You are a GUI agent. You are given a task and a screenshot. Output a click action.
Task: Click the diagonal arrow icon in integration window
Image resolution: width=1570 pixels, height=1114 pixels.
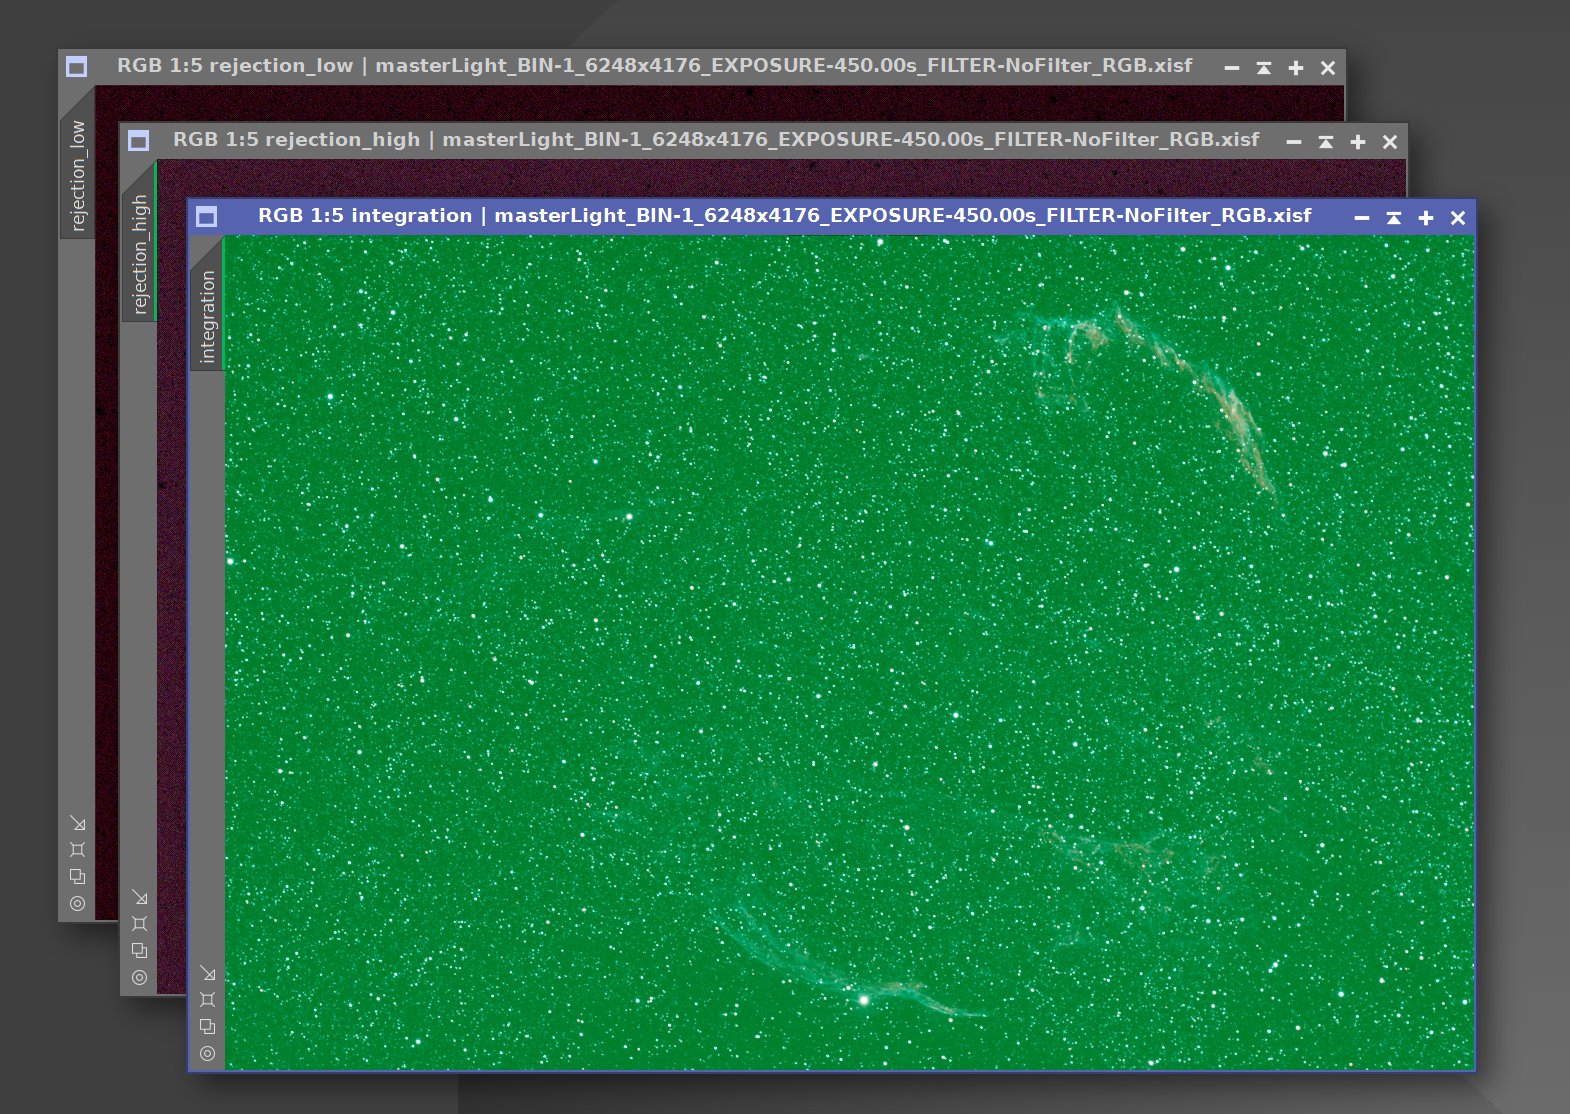coord(207,973)
